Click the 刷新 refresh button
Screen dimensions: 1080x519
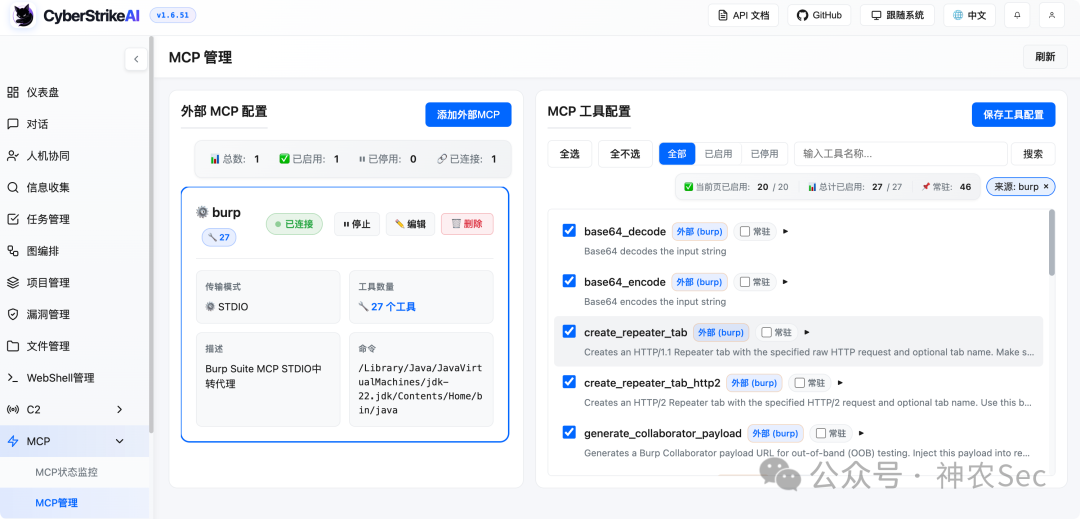(1045, 57)
